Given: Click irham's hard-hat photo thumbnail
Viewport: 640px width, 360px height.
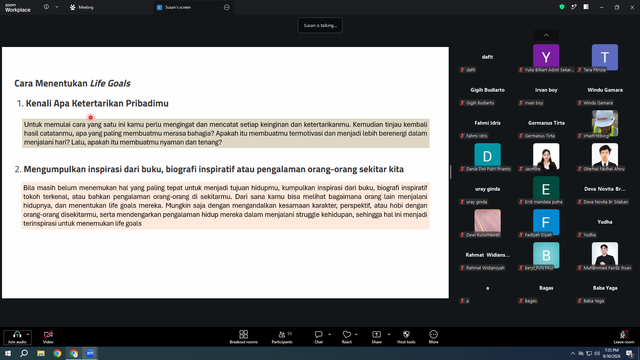Looking at the screenshot, I should 605,123.
